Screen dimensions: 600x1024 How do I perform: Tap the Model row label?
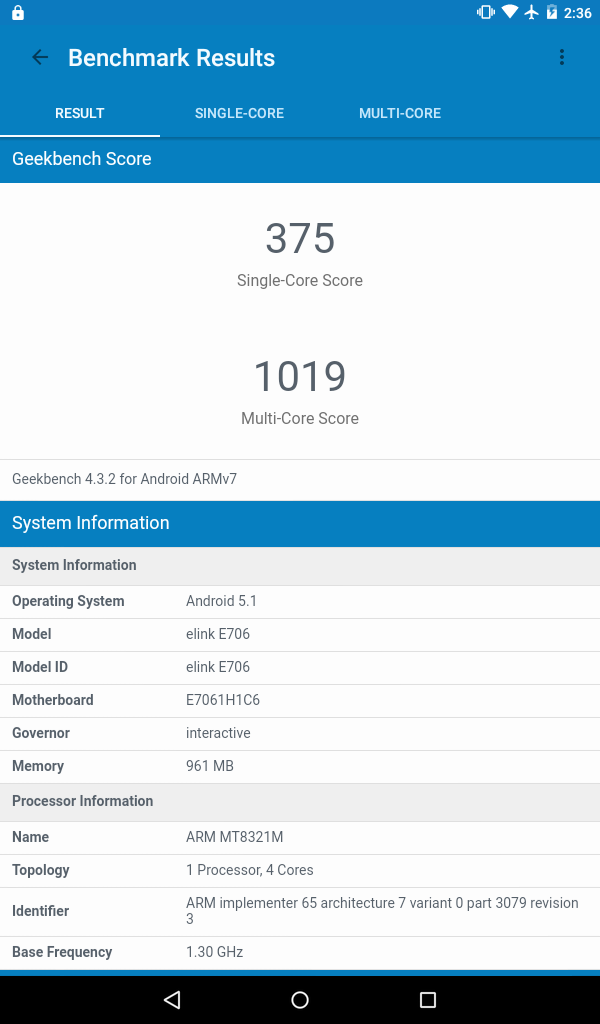31,634
